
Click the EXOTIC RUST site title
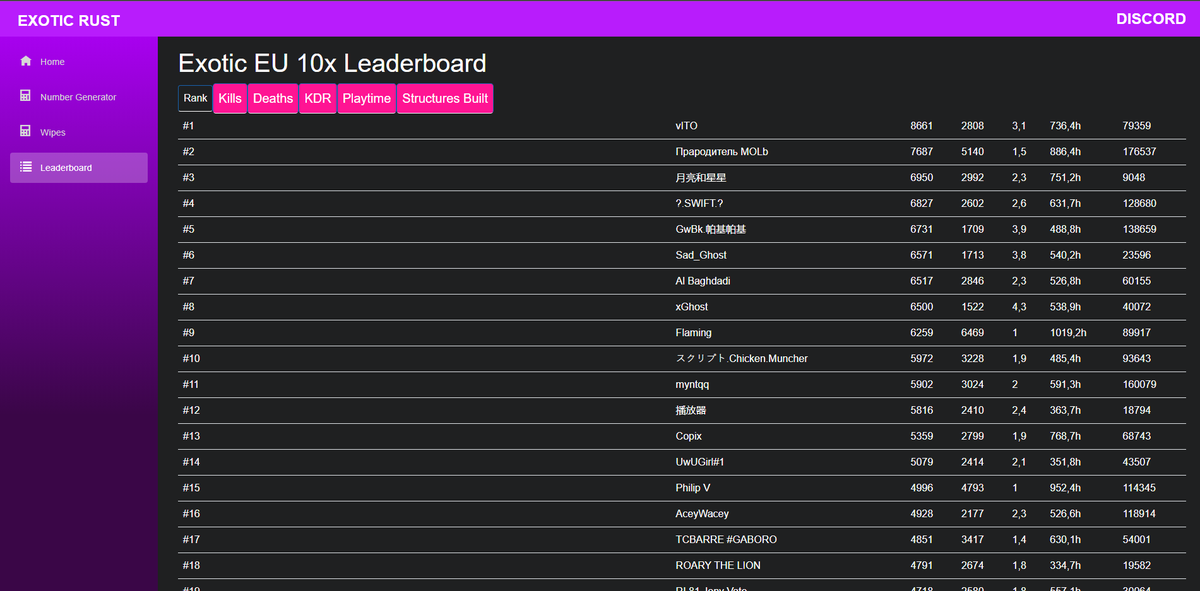click(x=69, y=20)
